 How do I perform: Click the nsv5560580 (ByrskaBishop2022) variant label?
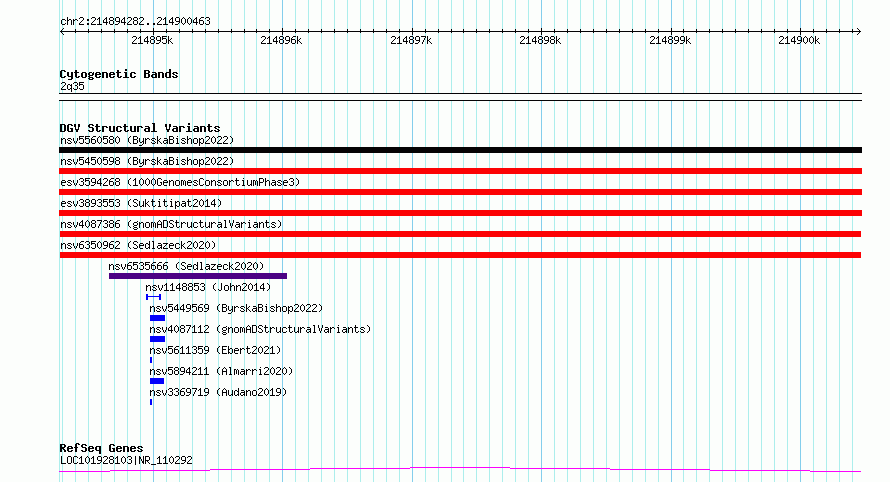pyautogui.click(x=147, y=140)
